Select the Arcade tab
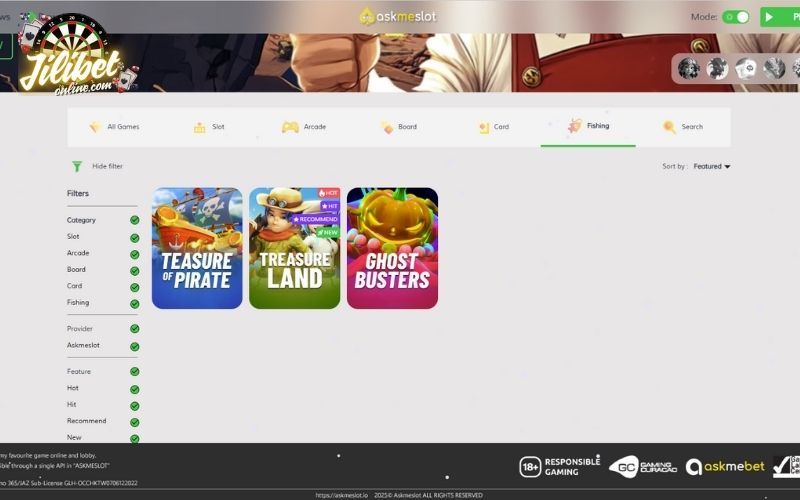The image size is (800, 500). tap(304, 127)
